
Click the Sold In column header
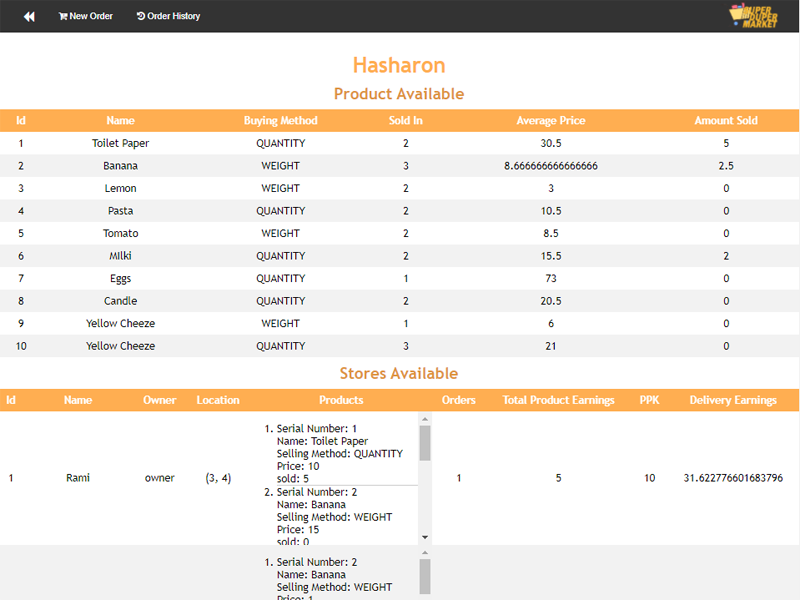pyautogui.click(x=406, y=120)
